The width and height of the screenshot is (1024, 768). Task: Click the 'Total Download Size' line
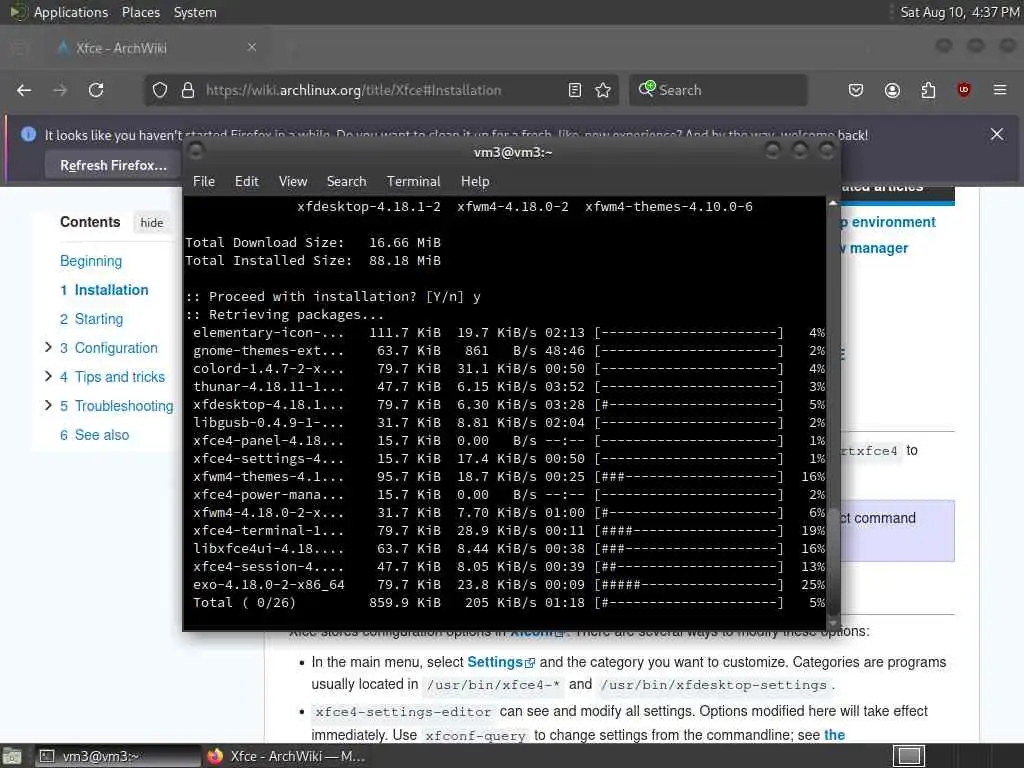pos(313,242)
